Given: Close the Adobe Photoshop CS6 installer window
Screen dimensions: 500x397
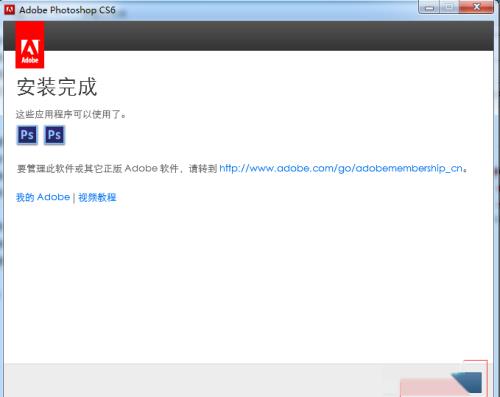Looking at the screenshot, I should pos(476,7).
